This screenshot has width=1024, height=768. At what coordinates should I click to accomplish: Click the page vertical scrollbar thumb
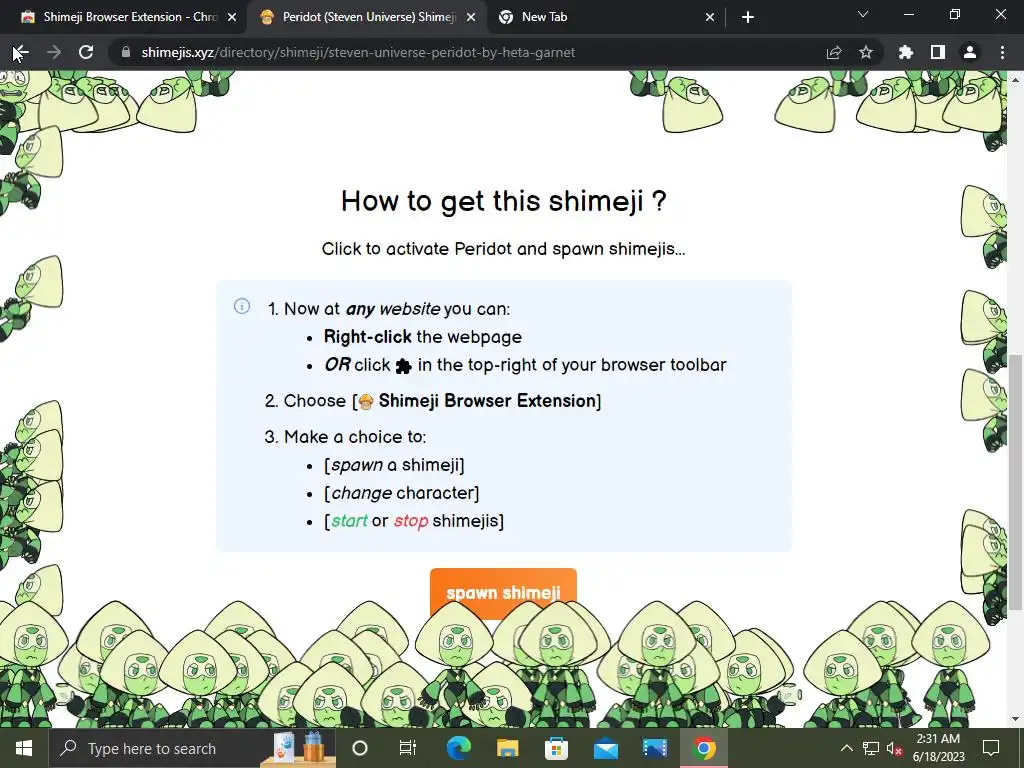pos(1014,483)
